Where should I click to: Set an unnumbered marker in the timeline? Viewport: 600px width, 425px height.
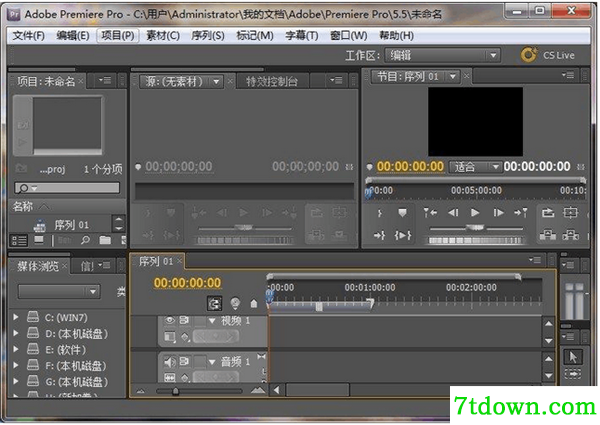point(254,304)
